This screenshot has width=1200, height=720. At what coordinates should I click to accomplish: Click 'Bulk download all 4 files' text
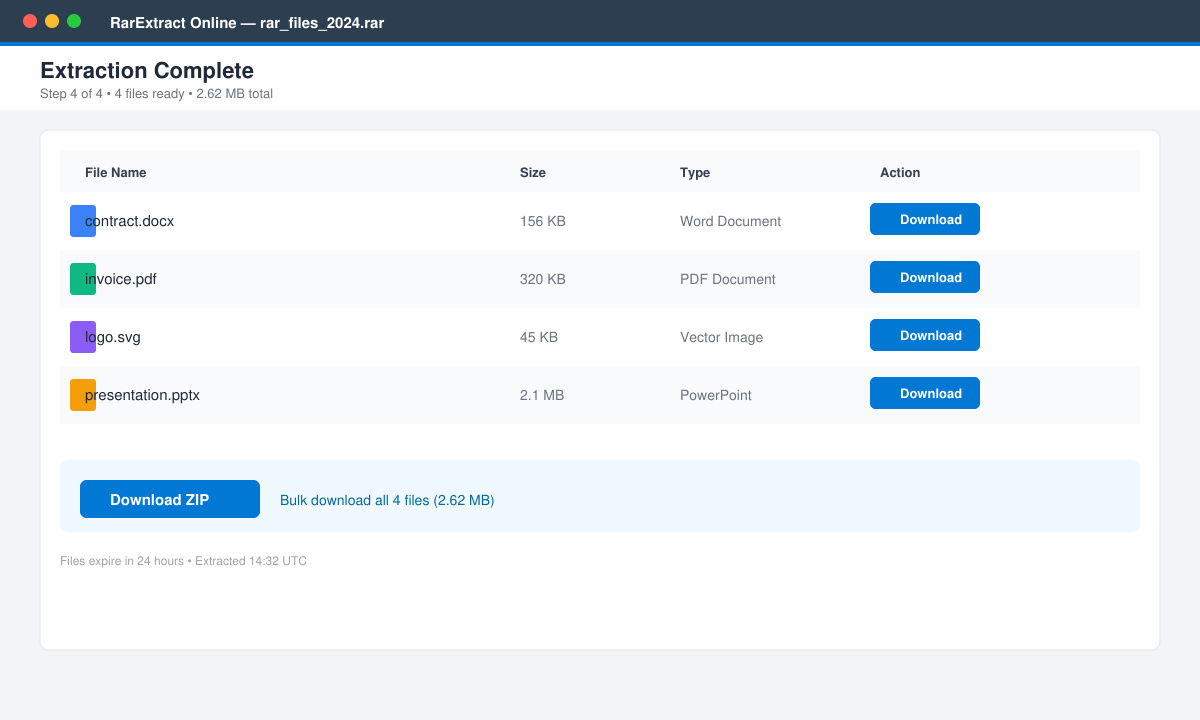coord(387,500)
